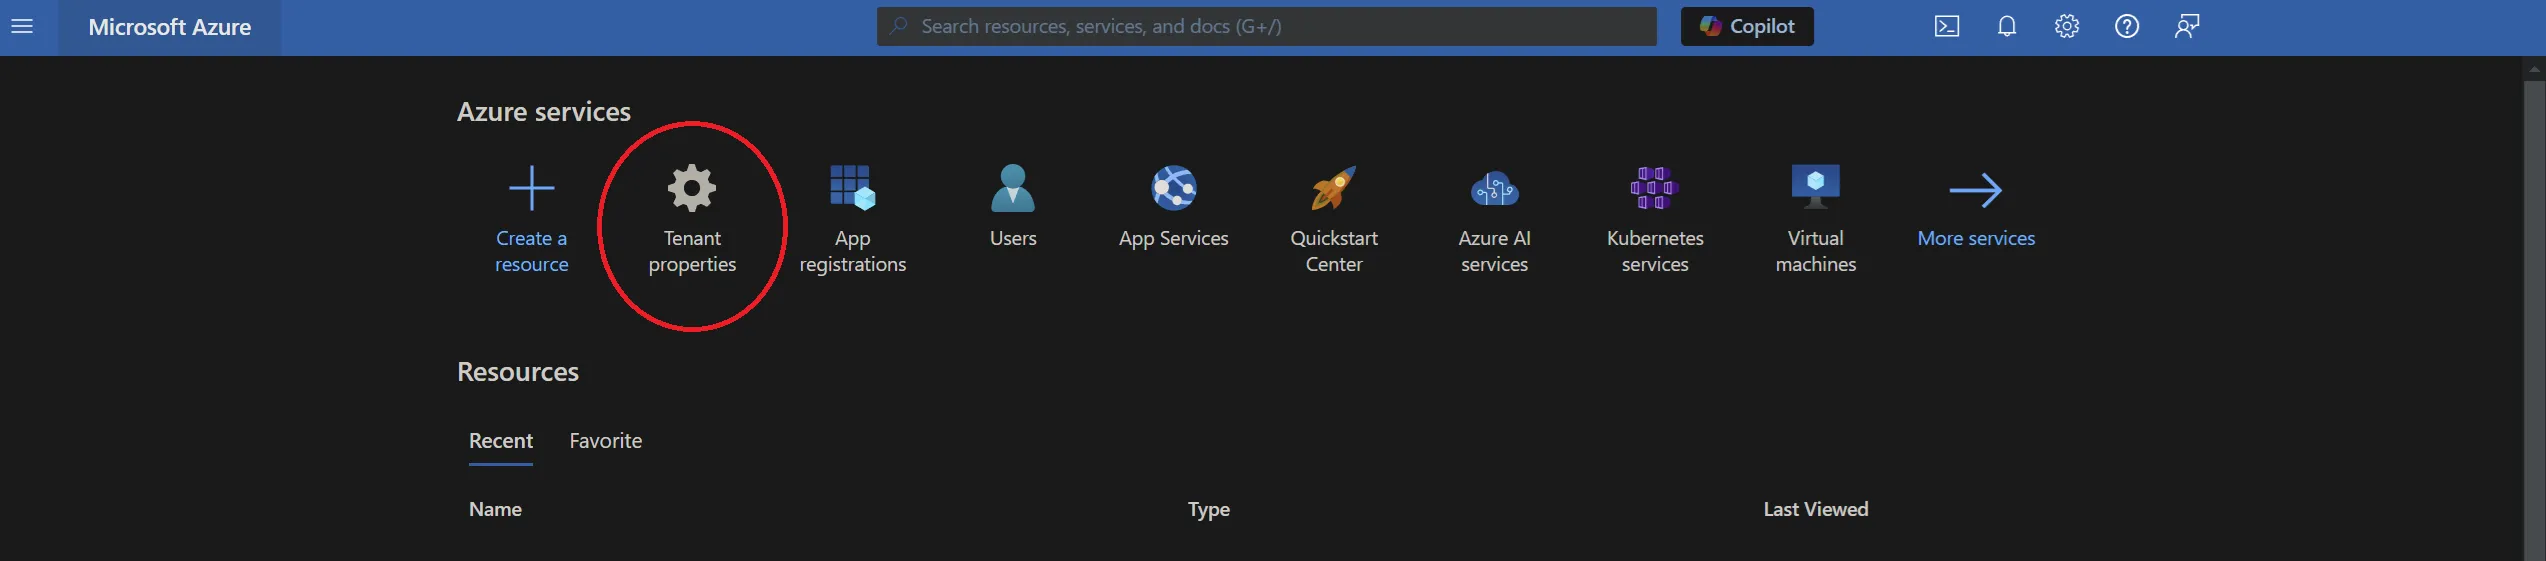Image resolution: width=2546 pixels, height=561 pixels.
Task: Click the Microsoft Azure home title
Action: click(x=169, y=27)
